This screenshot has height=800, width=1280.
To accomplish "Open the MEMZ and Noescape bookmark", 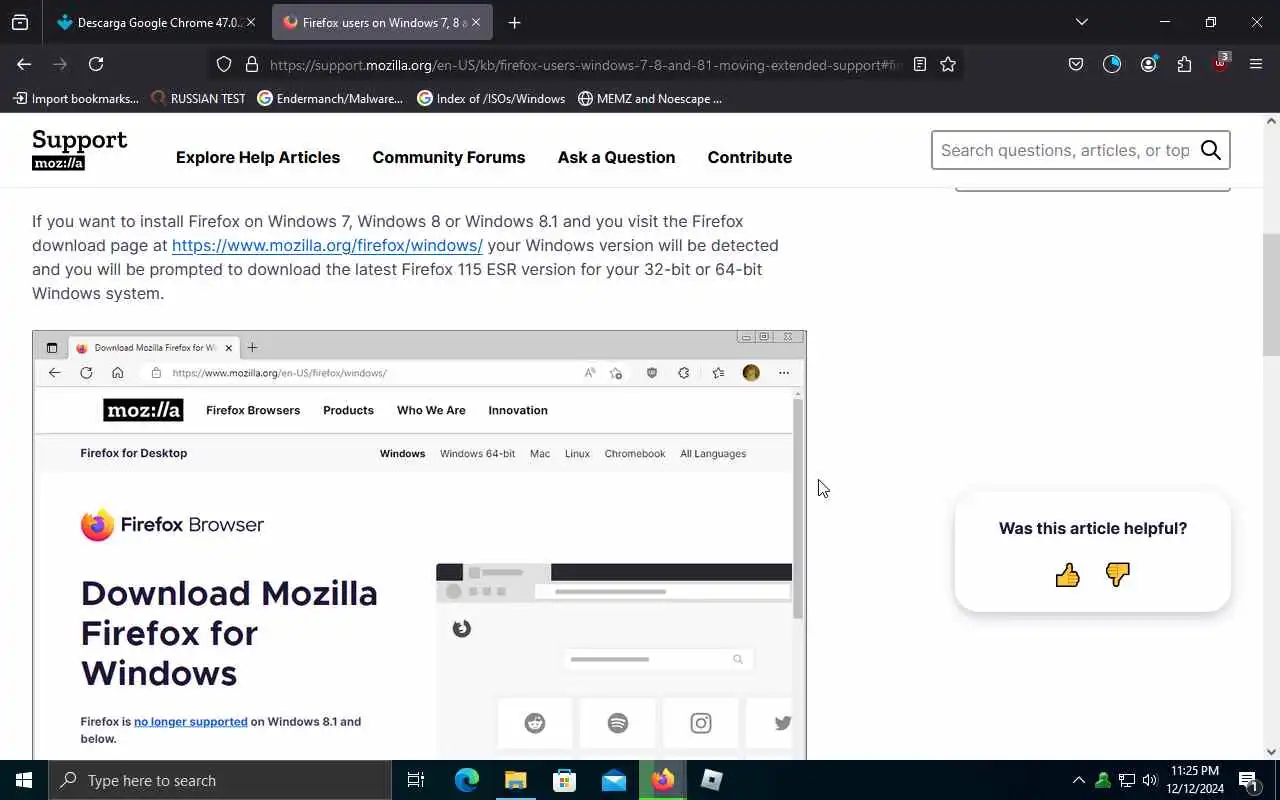I will [x=650, y=98].
